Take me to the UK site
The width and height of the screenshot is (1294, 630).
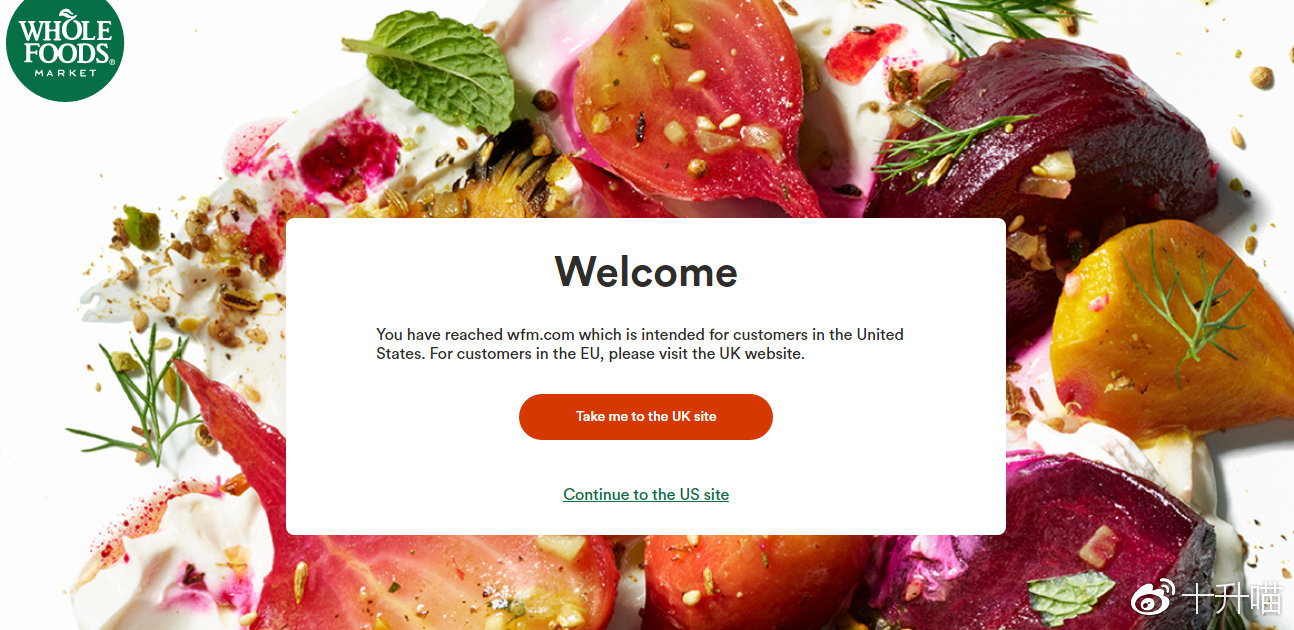click(x=646, y=417)
